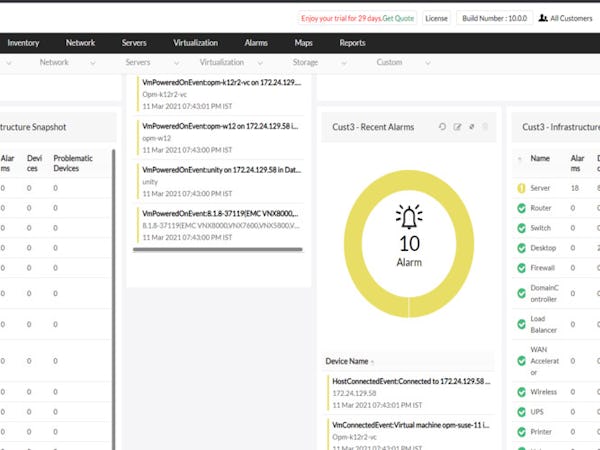Click the yellow Server status icon
Screen dimensions: 600x450
[521, 188]
